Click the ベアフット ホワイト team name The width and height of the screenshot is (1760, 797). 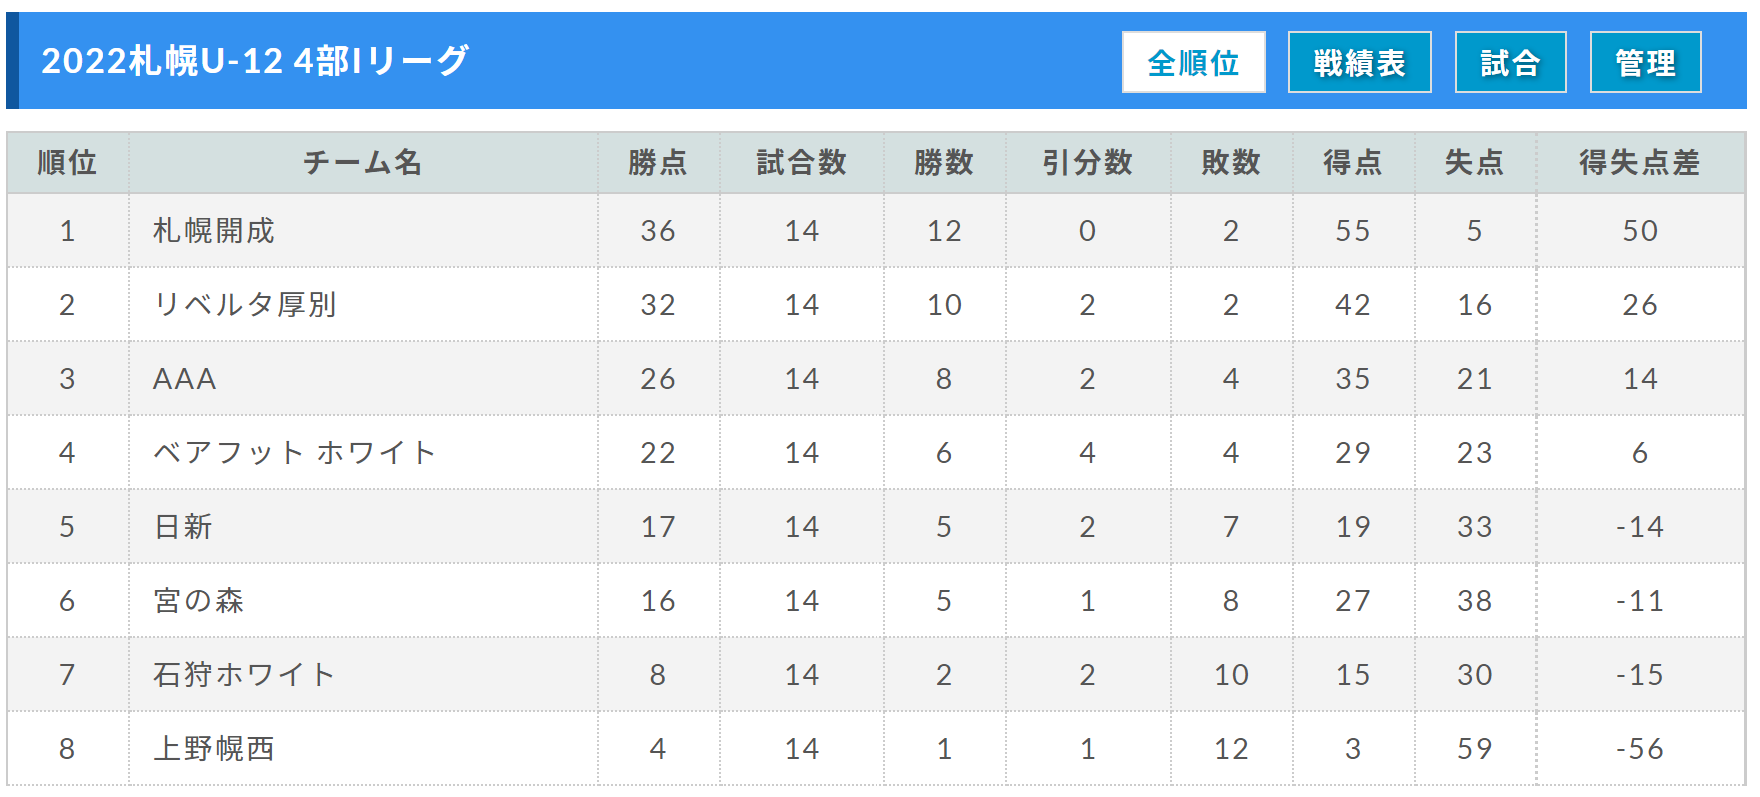click(294, 453)
